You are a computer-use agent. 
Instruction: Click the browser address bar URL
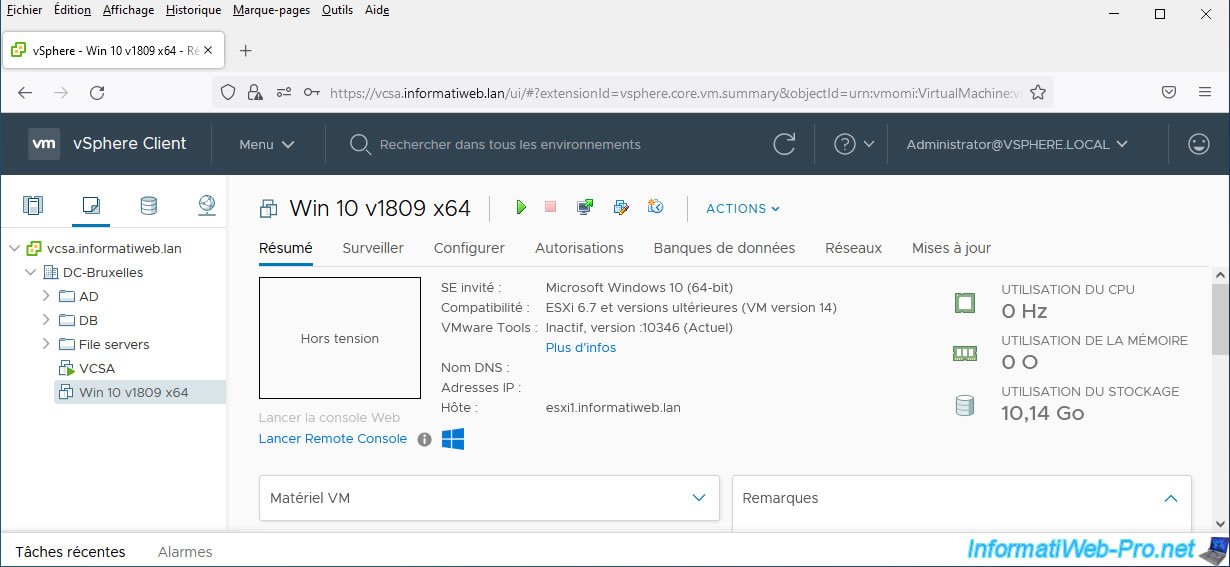click(674, 92)
